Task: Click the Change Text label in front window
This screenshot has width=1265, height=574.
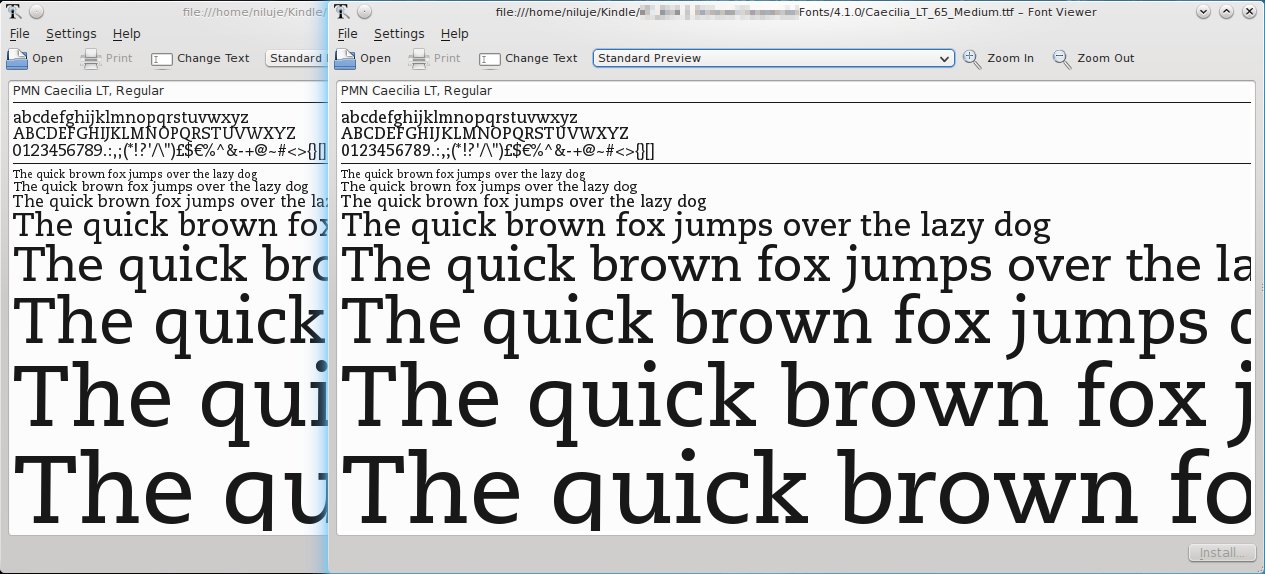Action: 541,58
